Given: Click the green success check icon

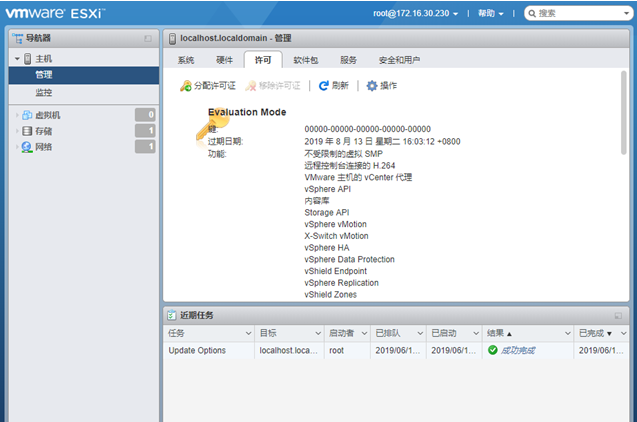Looking at the screenshot, I should [493, 350].
